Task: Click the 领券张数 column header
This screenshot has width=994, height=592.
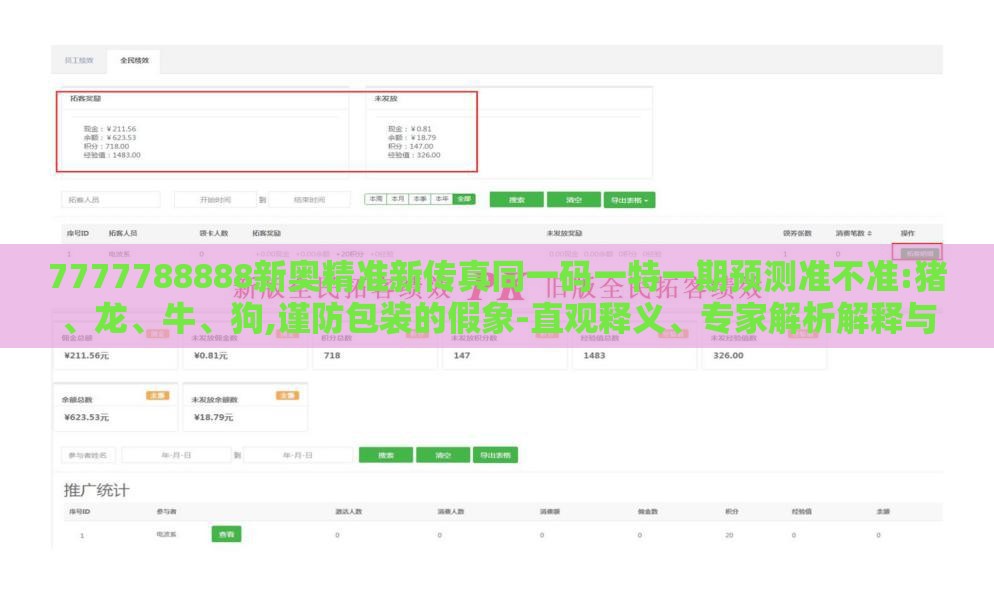Action: (x=797, y=233)
